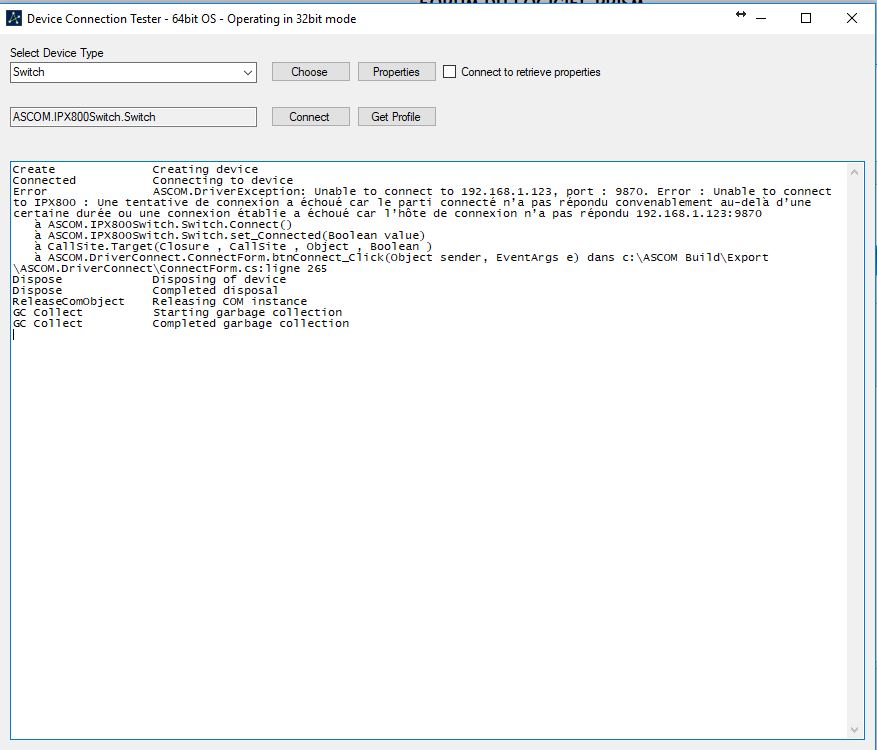Maximize the Device Connection Tester window
877x750 pixels.
(806, 18)
